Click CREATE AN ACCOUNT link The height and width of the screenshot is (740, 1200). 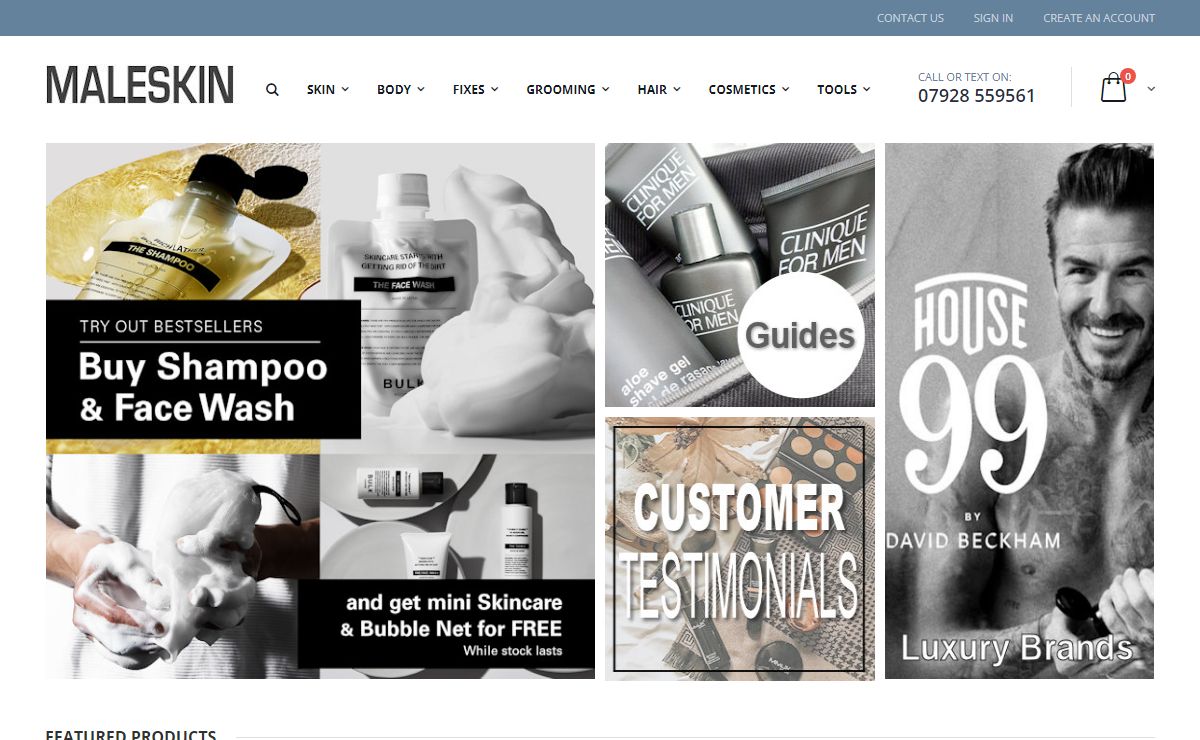pyautogui.click(x=1099, y=18)
